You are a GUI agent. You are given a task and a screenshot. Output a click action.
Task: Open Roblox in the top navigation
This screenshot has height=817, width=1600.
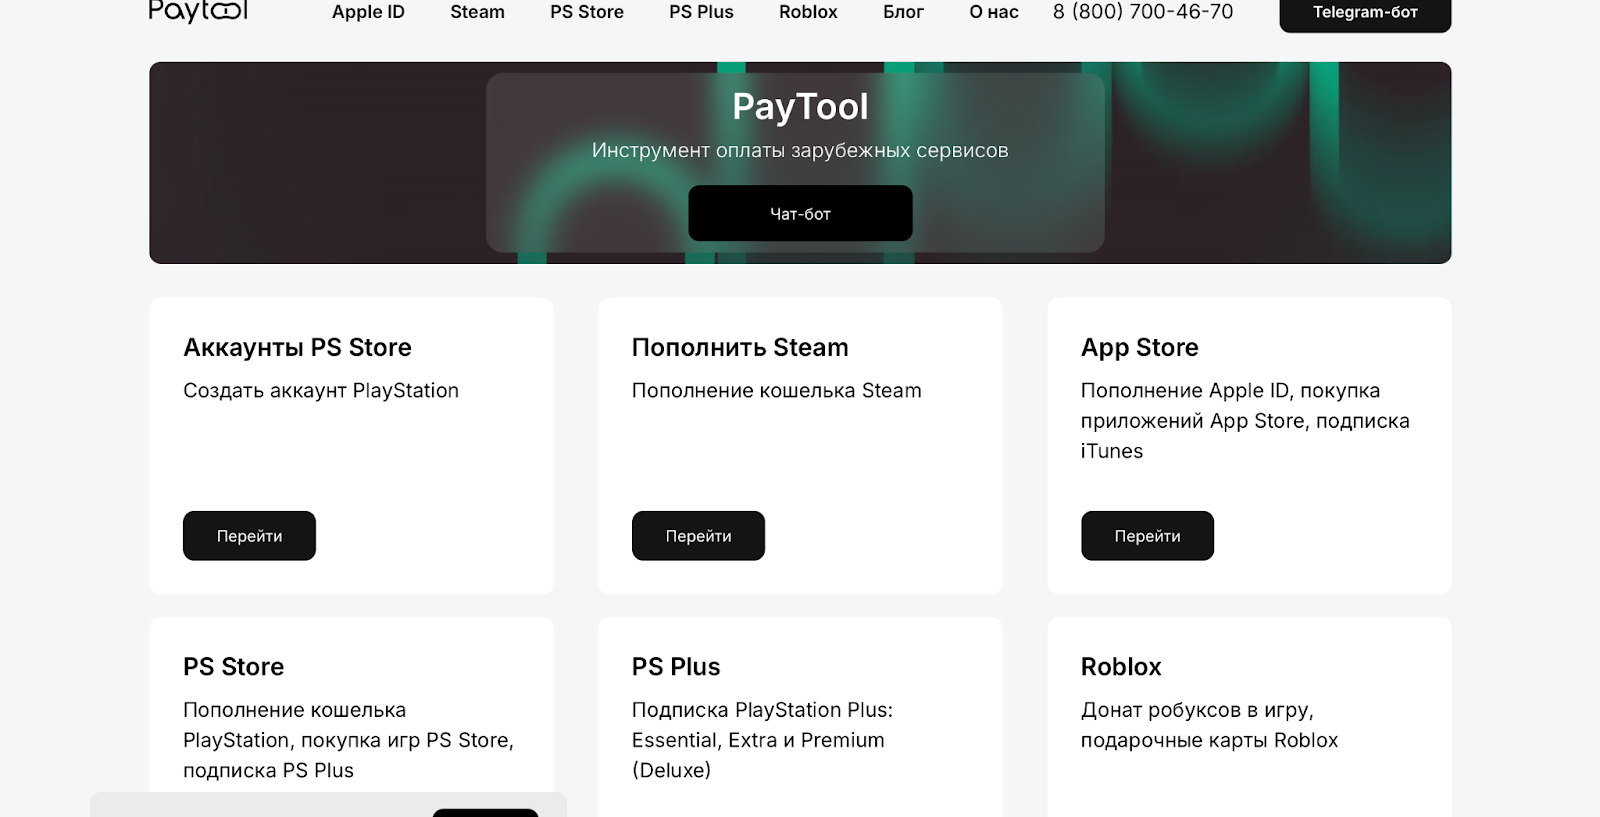click(808, 12)
